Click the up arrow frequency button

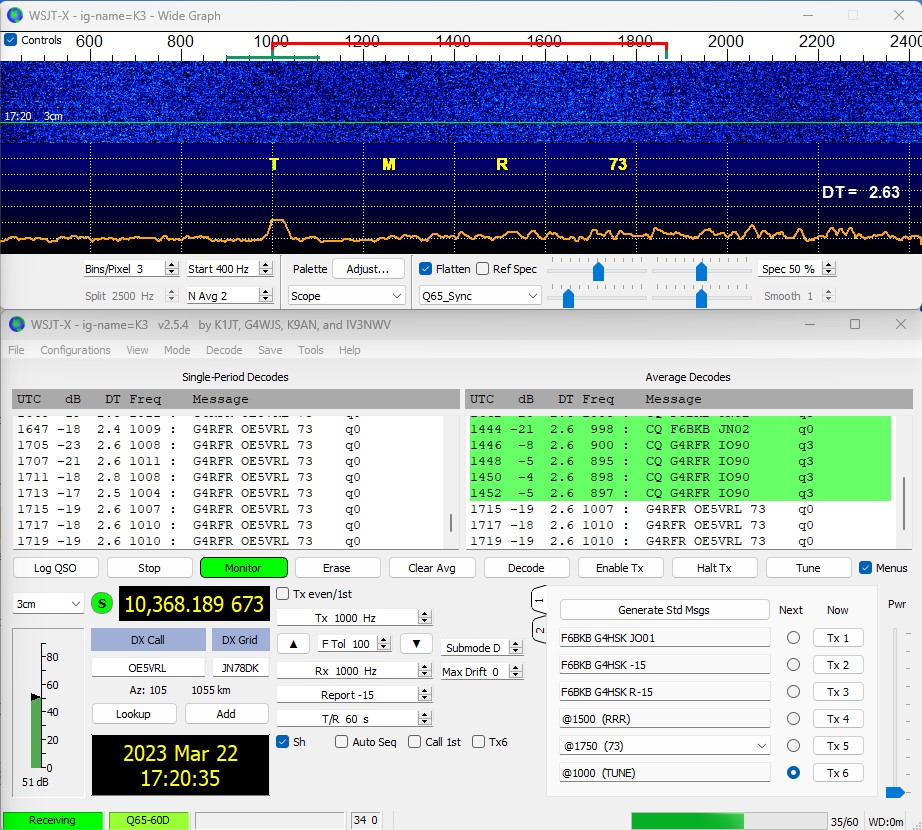[x=293, y=643]
